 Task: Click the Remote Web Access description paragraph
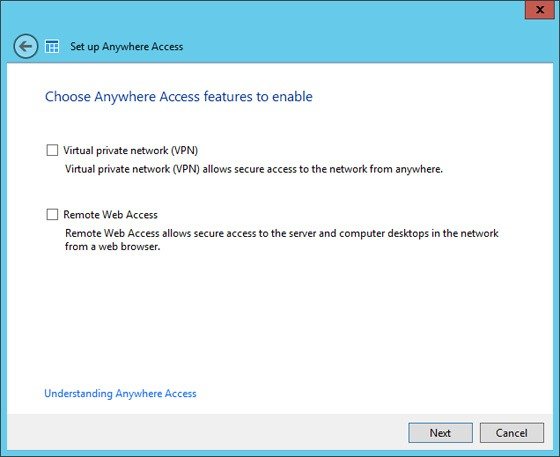(x=281, y=240)
